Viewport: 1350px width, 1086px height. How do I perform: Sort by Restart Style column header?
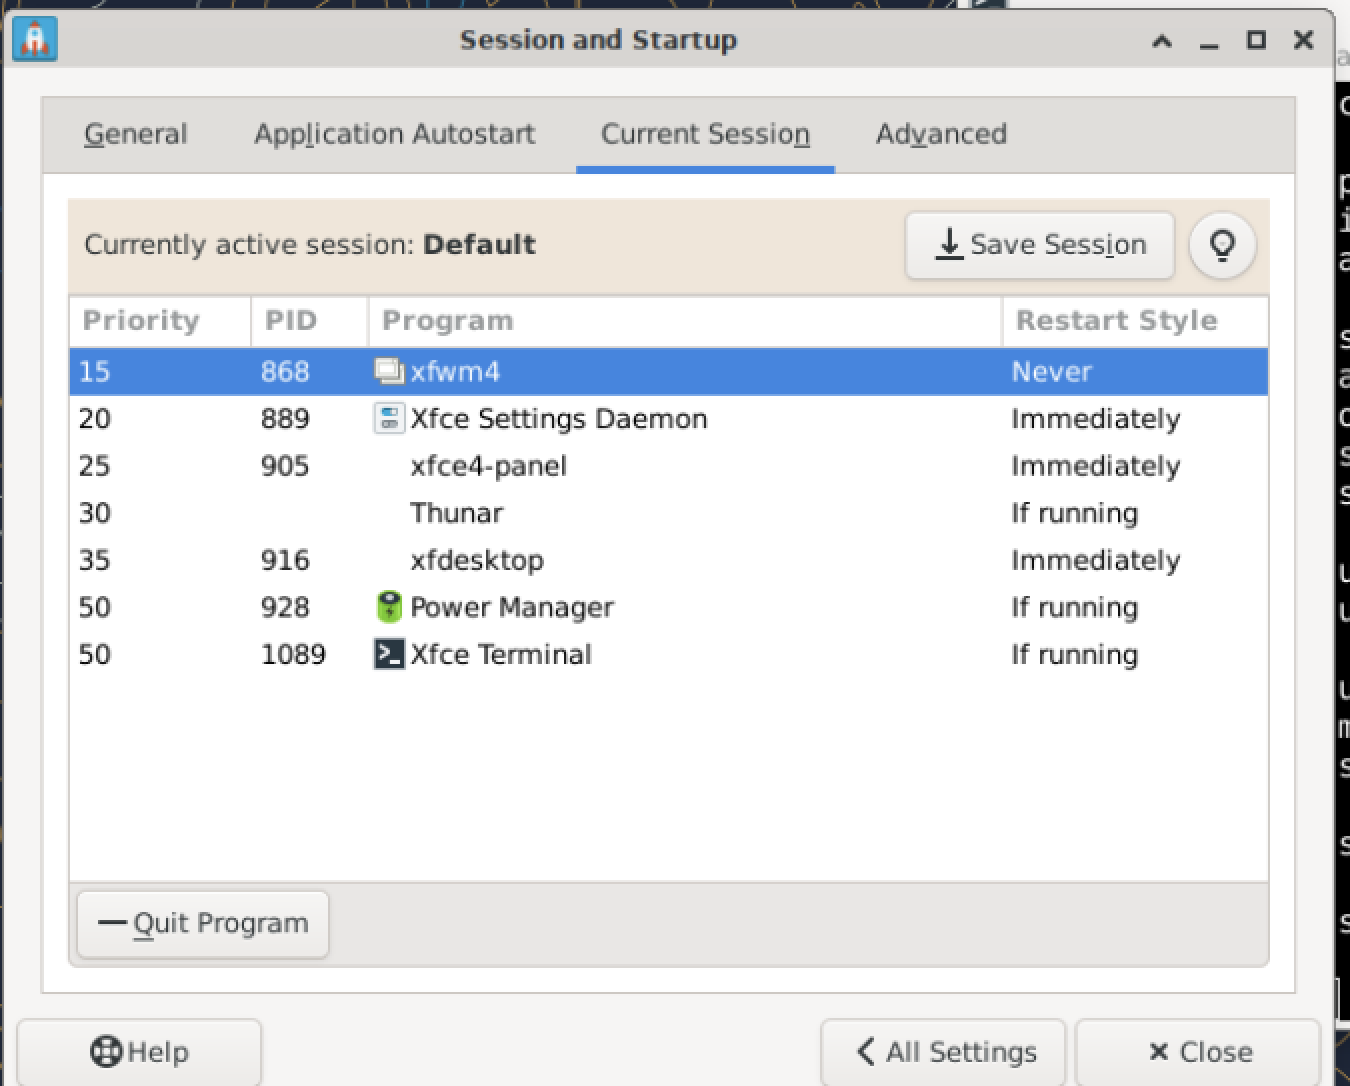[x=1116, y=321]
